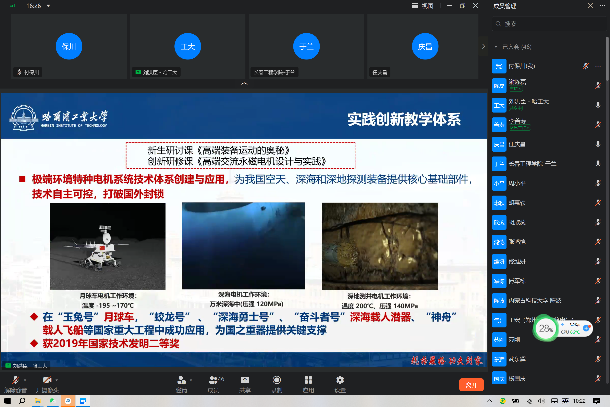This screenshot has height=407, width=610.
Task: Open the video options arrow beside camera
Action: [58, 381]
